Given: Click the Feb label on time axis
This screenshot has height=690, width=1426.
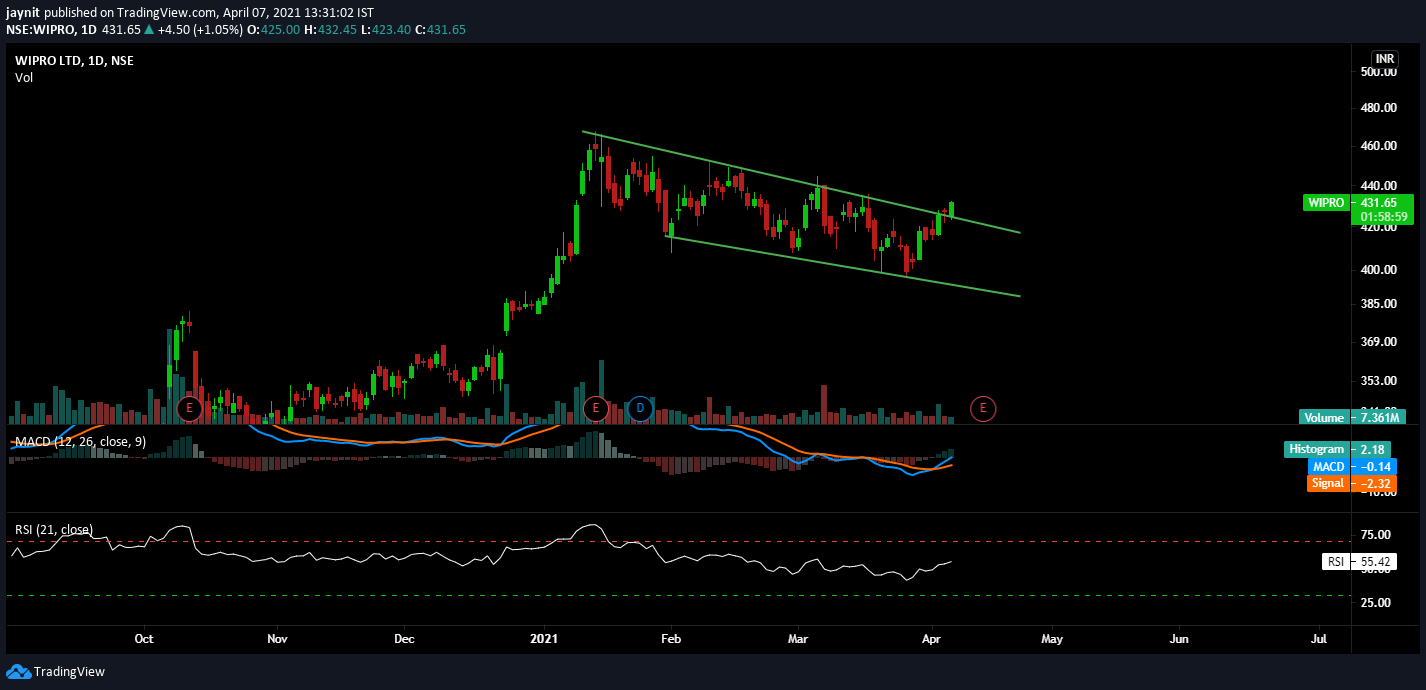Looking at the screenshot, I should click(671, 638).
